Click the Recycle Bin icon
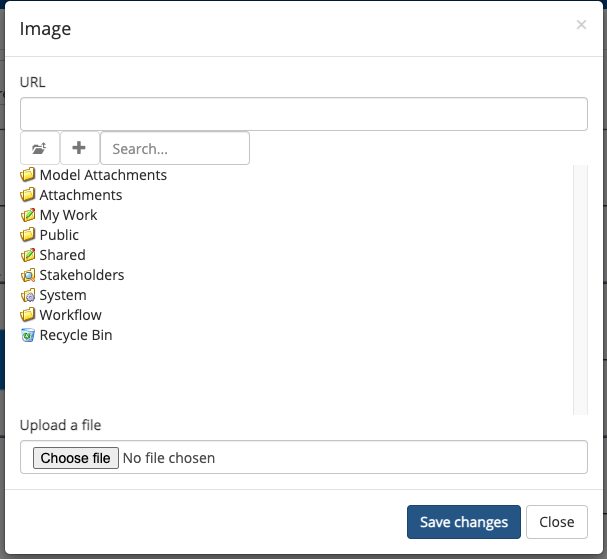The width and height of the screenshot is (607, 559). pyautogui.click(x=27, y=335)
